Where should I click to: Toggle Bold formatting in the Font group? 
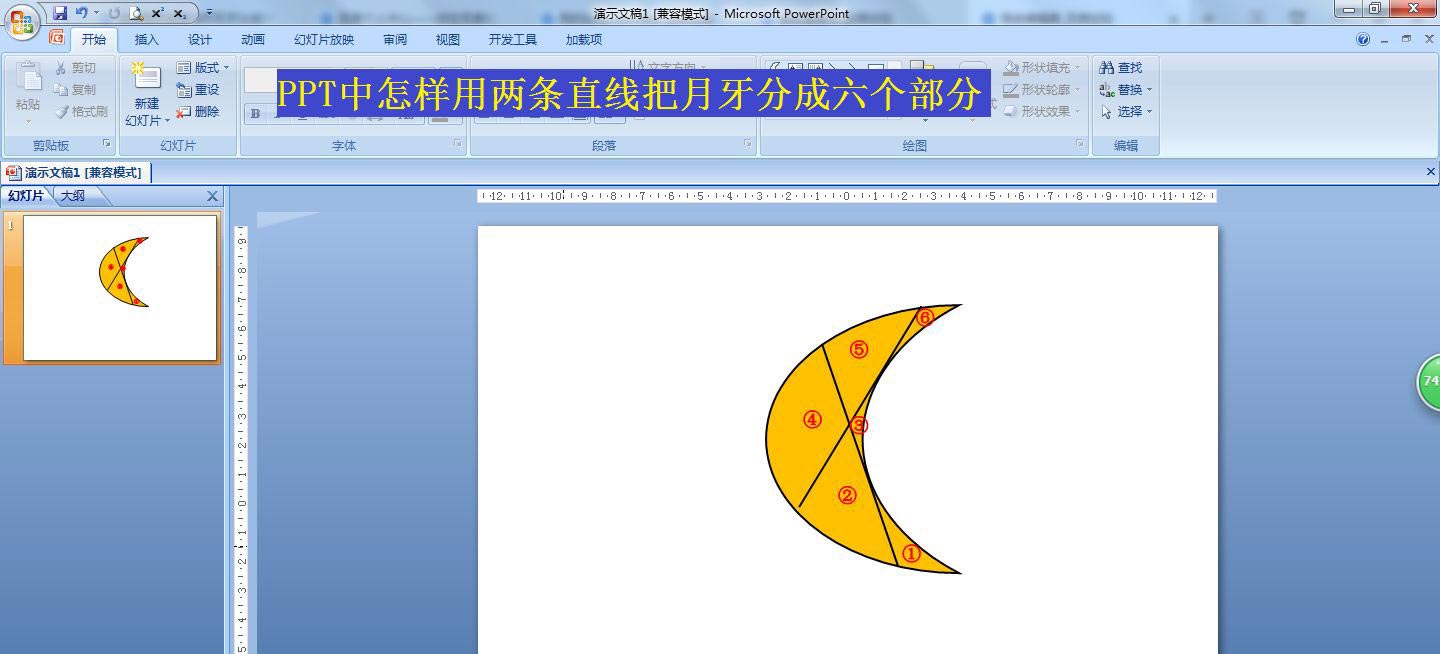[x=256, y=114]
